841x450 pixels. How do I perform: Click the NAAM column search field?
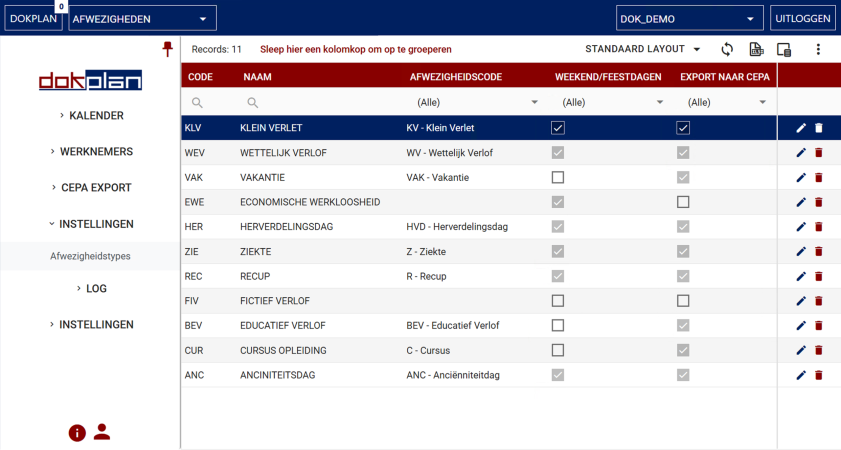click(320, 102)
